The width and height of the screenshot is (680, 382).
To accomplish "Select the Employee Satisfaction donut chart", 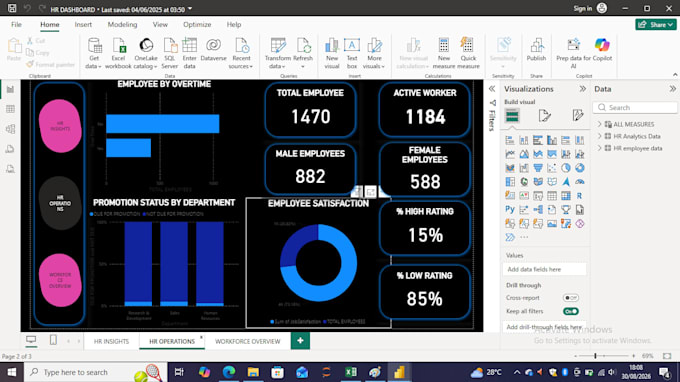I will pos(318,263).
